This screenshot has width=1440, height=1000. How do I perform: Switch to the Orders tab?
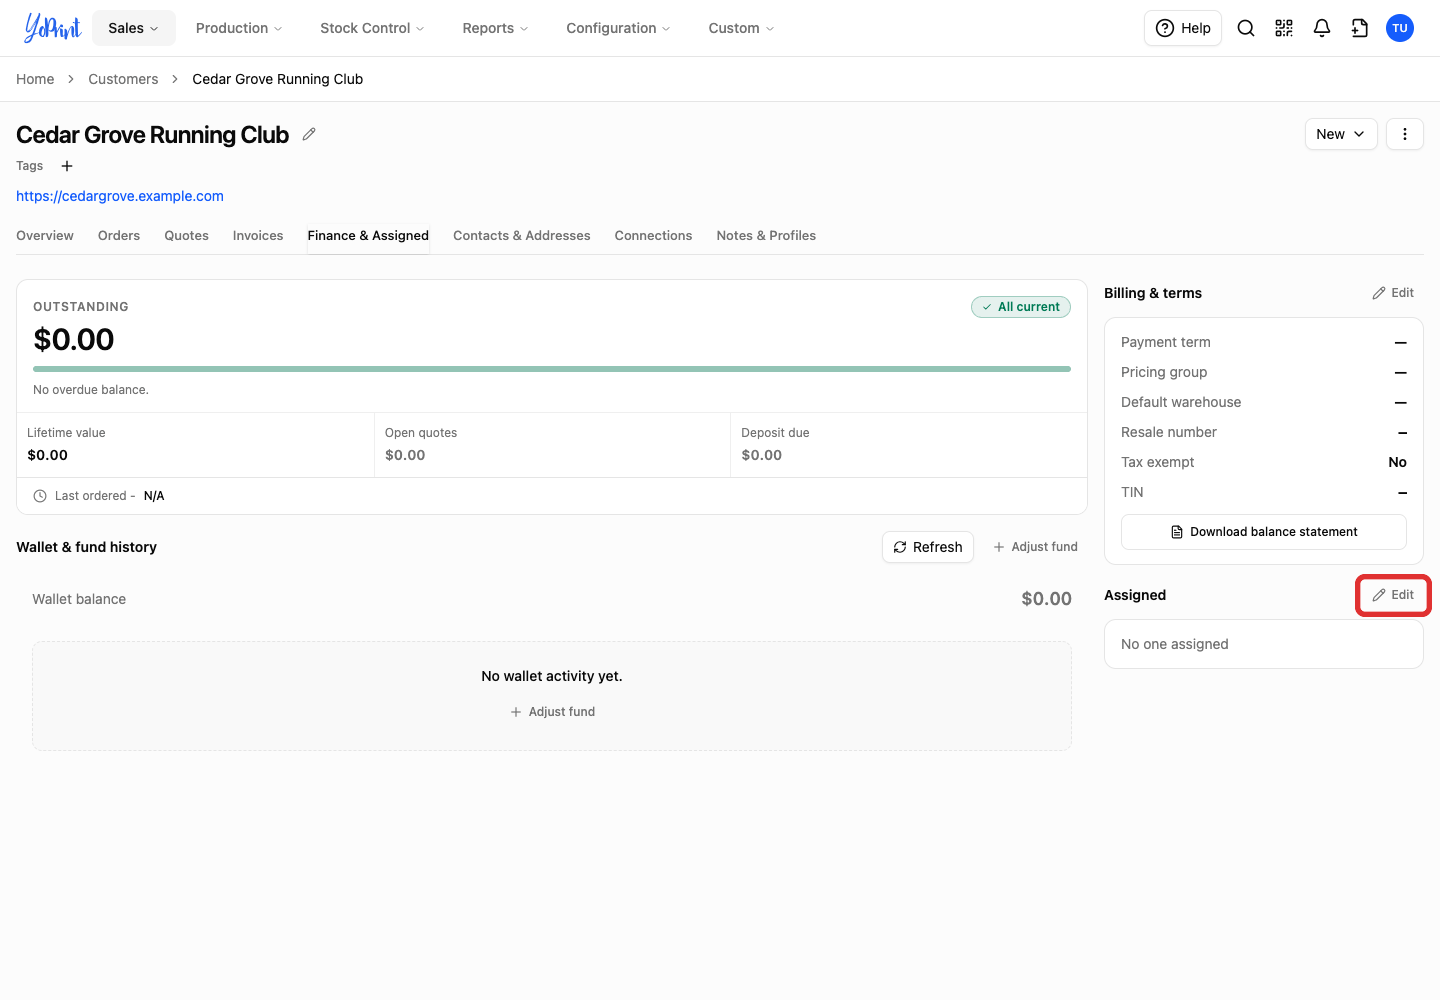pos(119,236)
